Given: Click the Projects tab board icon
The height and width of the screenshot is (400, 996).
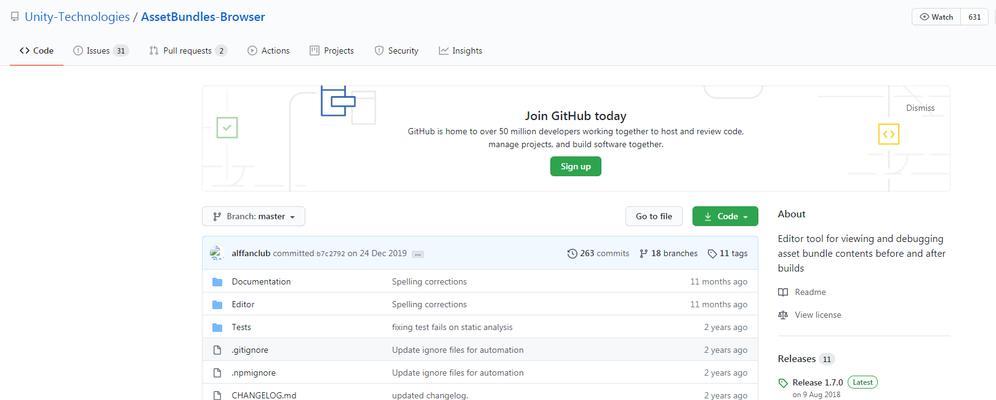Looking at the screenshot, I should tap(314, 51).
